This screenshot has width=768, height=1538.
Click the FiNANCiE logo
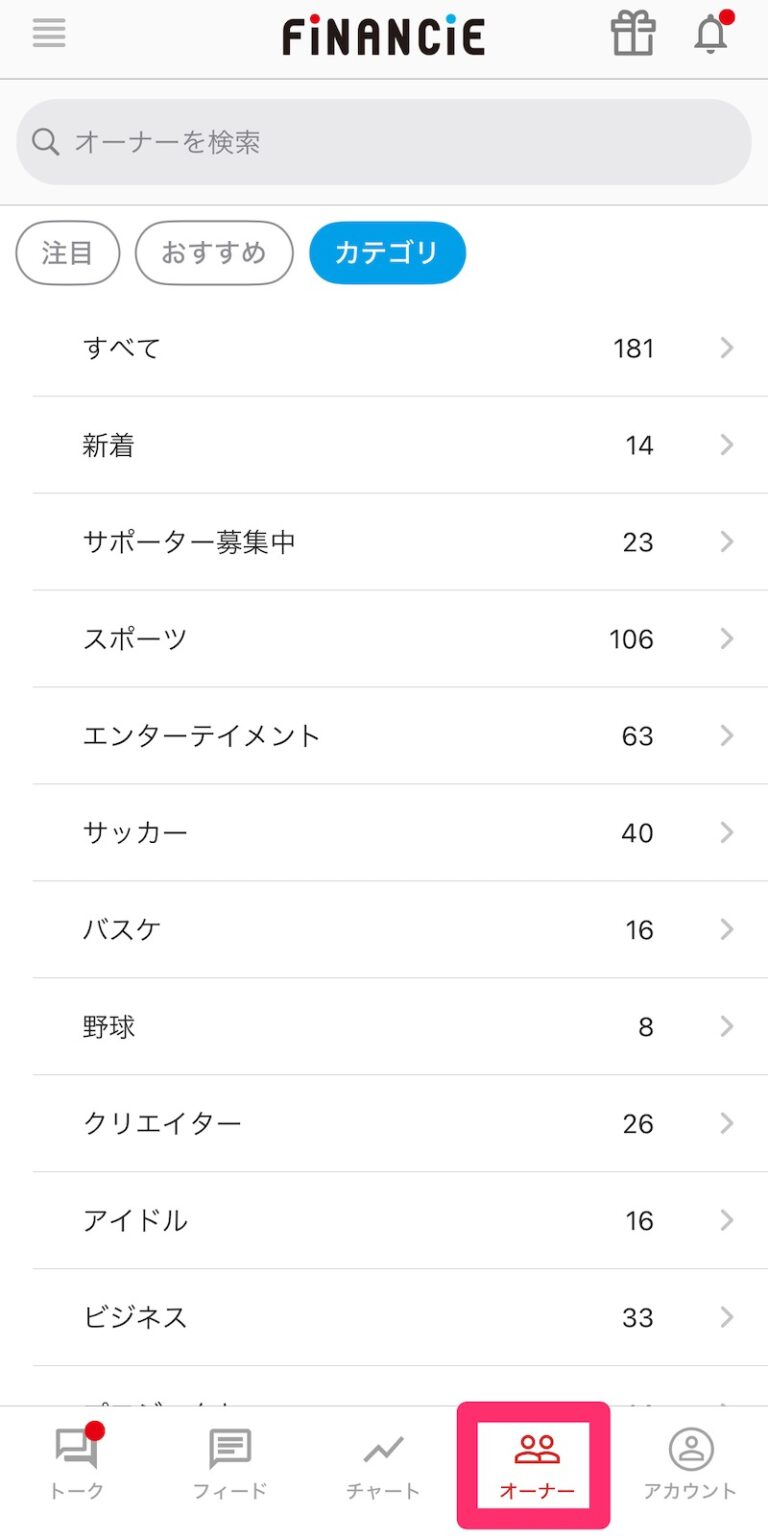[x=384, y=37]
